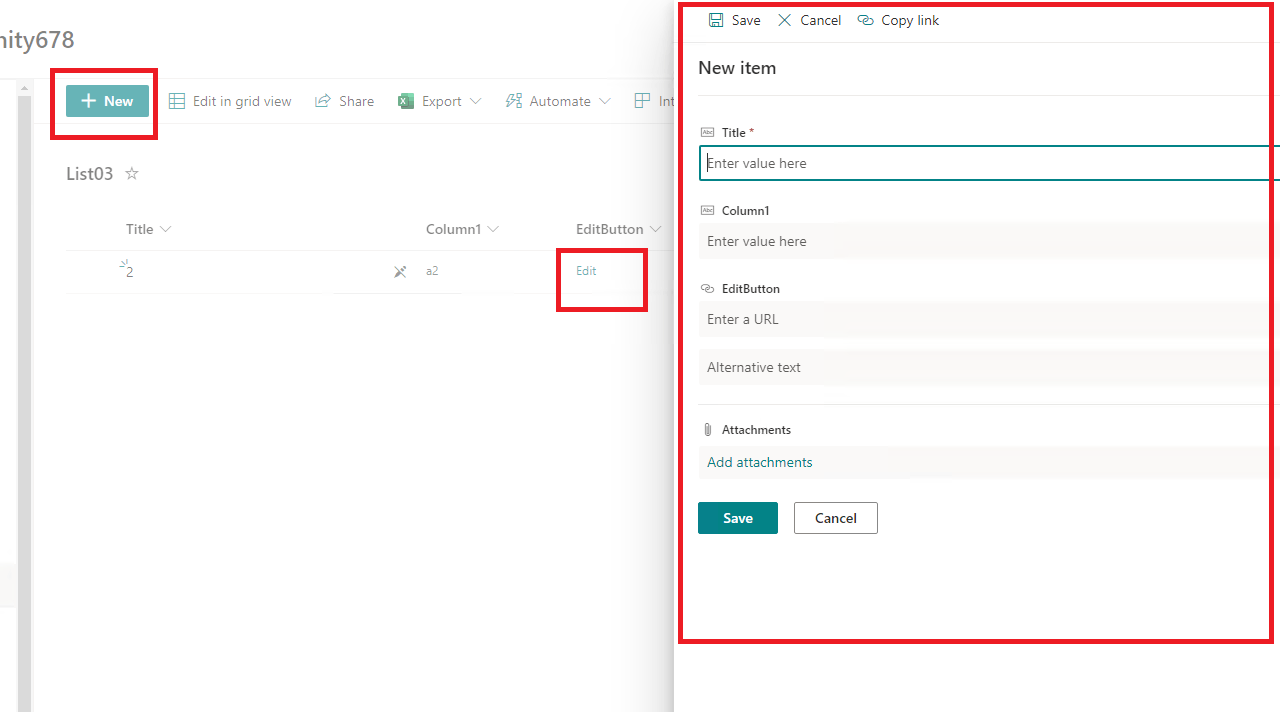This screenshot has height=712, width=1280.
Task: Click the X cancel icon at top
Action: pyautogui.click(x=785, y=20)
